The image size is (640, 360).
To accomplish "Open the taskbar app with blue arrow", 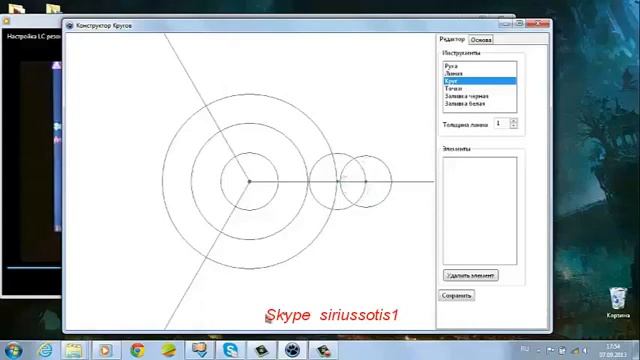I will click(x=199, y=350).
